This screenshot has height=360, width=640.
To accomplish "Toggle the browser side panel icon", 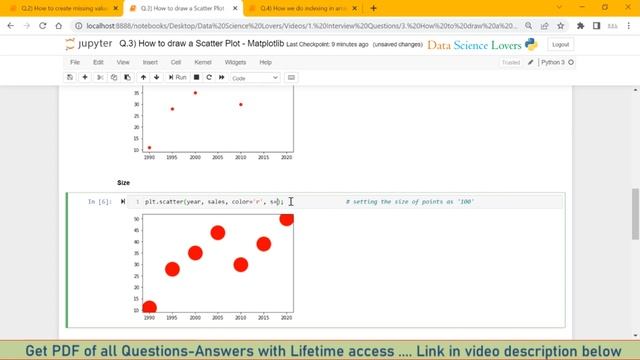I will pos(596,26).
